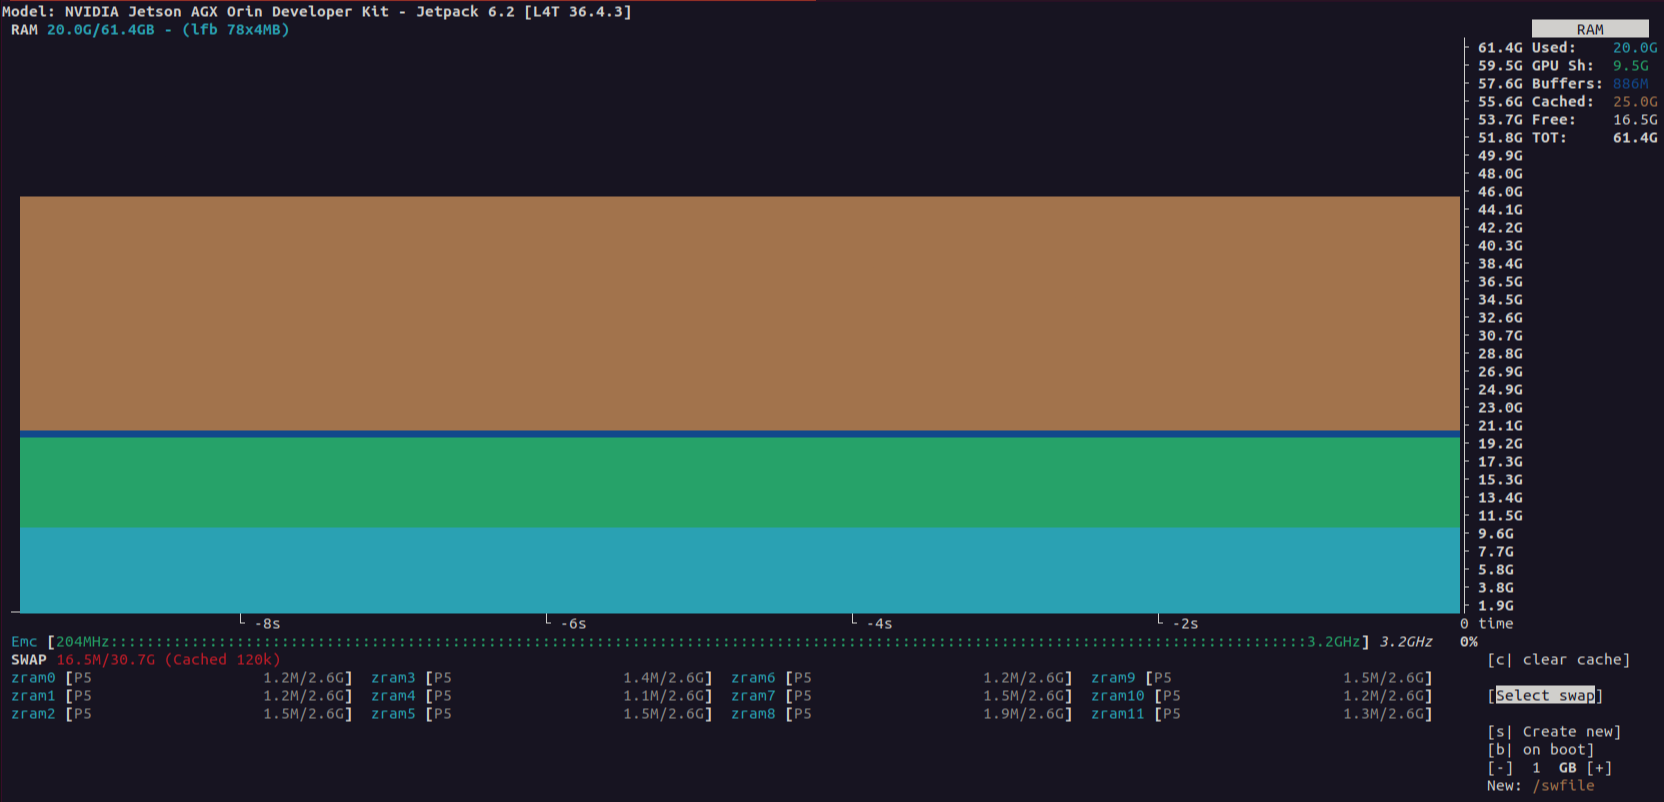
Task: Activate the highlighted Select swap button
Action: tap(1545, 695)
